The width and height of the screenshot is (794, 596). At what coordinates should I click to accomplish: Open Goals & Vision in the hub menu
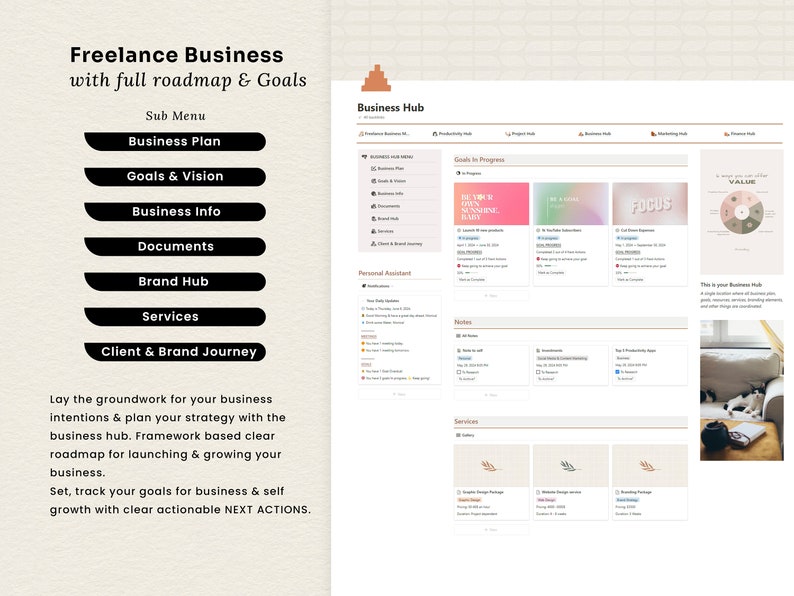pyautogui.click(x=388, y=181)
